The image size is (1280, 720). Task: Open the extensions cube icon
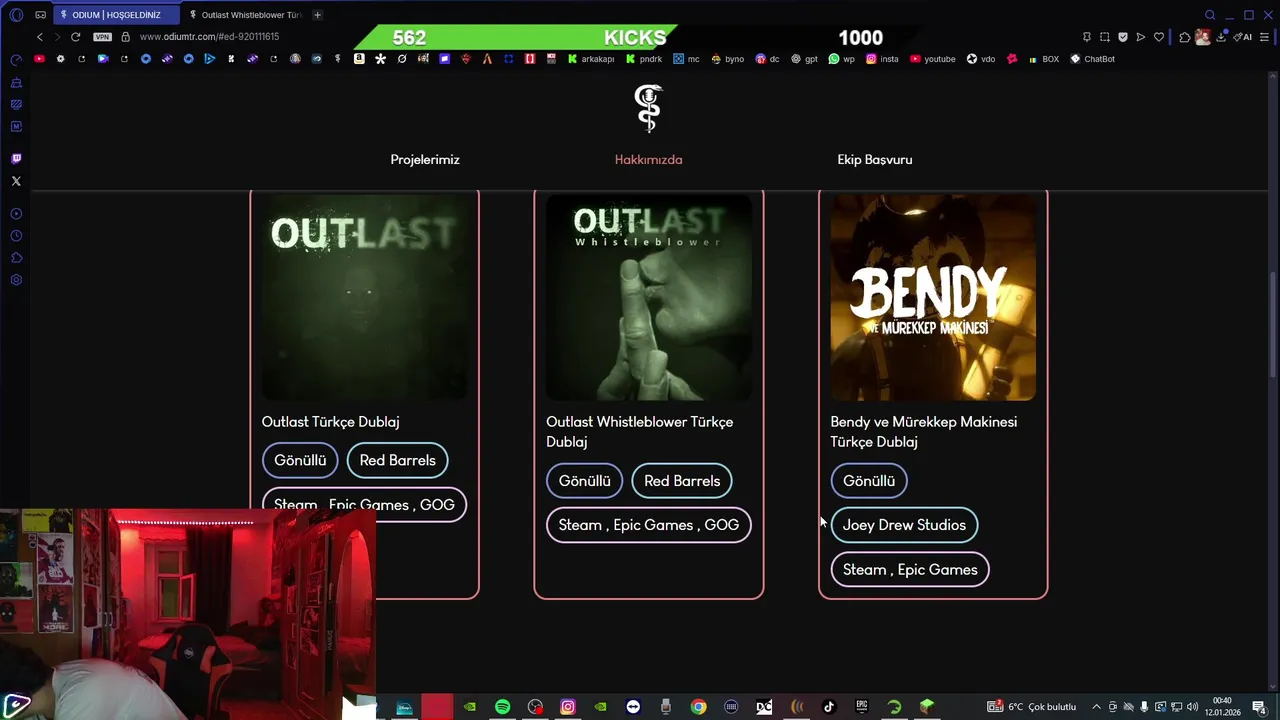1185,37
